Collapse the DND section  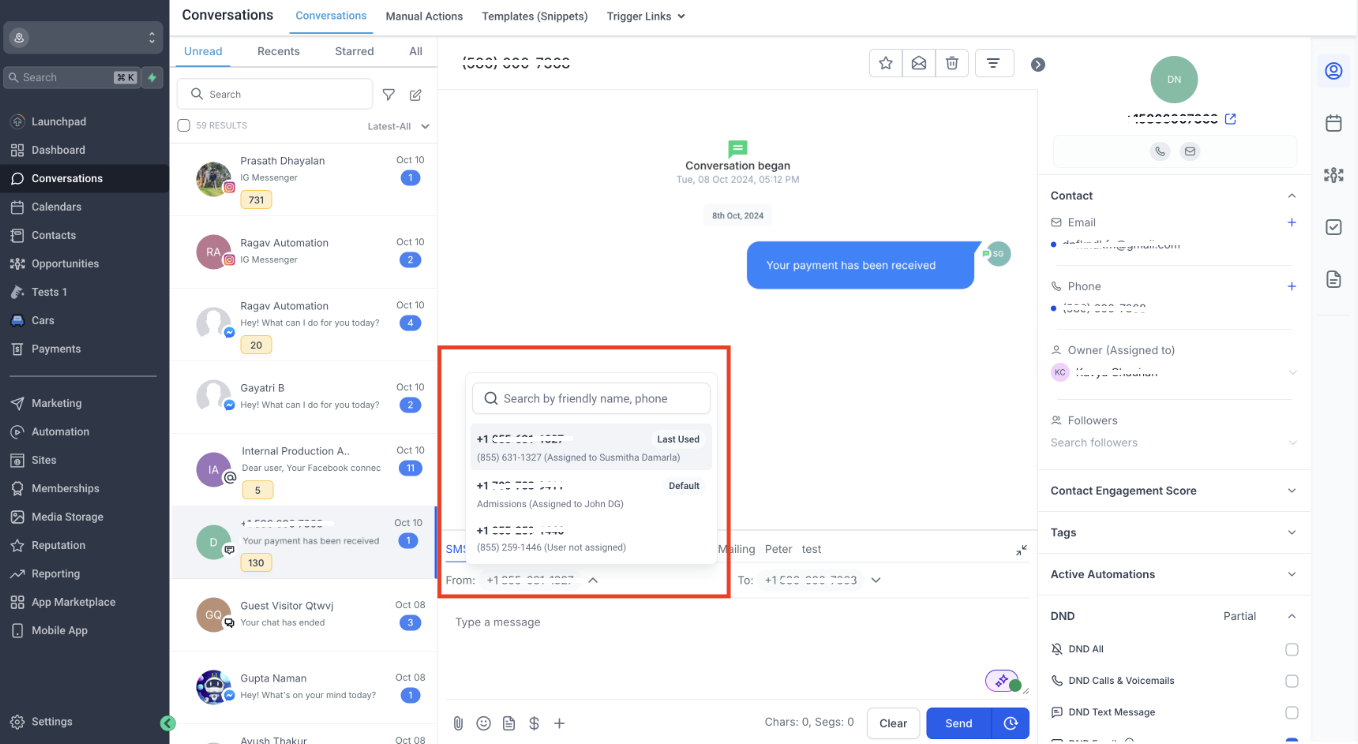(1291, 616)
